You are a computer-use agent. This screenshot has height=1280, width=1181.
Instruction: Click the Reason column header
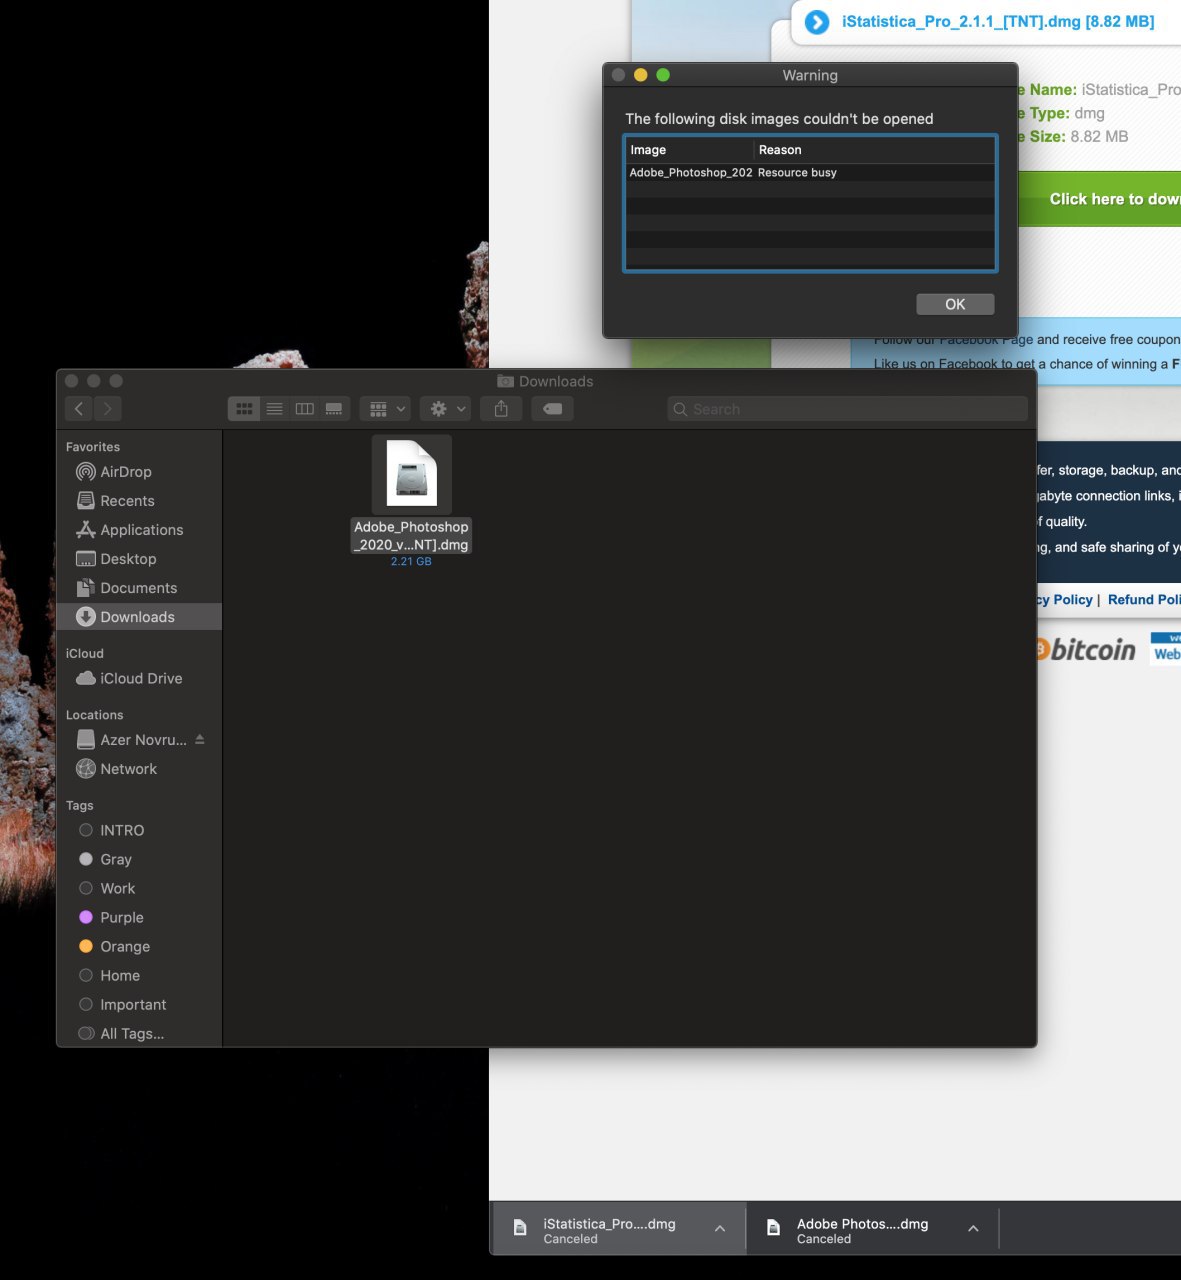[x=875, y=150]
